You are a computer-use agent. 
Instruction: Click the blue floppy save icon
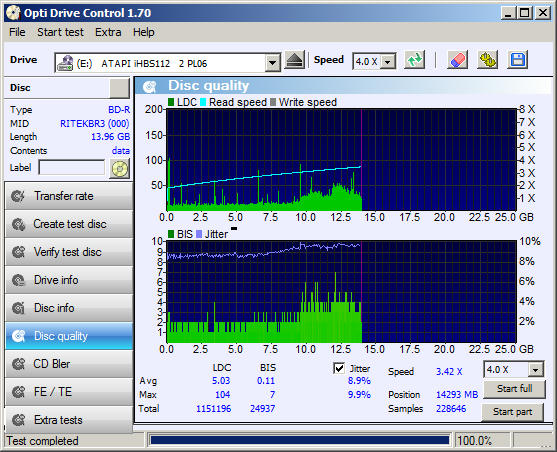pyautogui.click(x=518, y=60)
